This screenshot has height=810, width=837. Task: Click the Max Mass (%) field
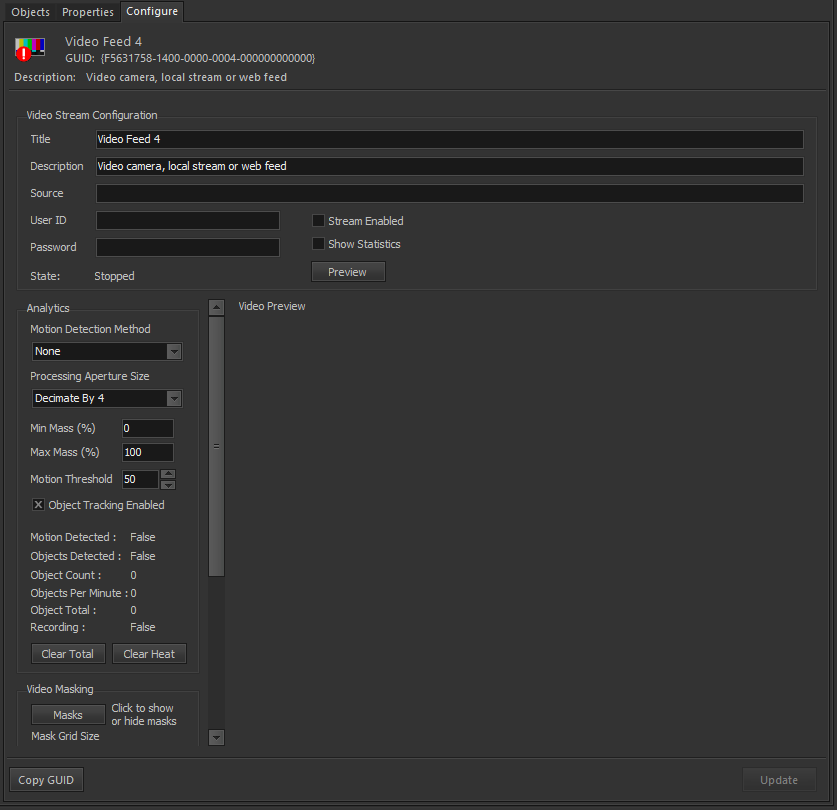click(x=148, y=452)
